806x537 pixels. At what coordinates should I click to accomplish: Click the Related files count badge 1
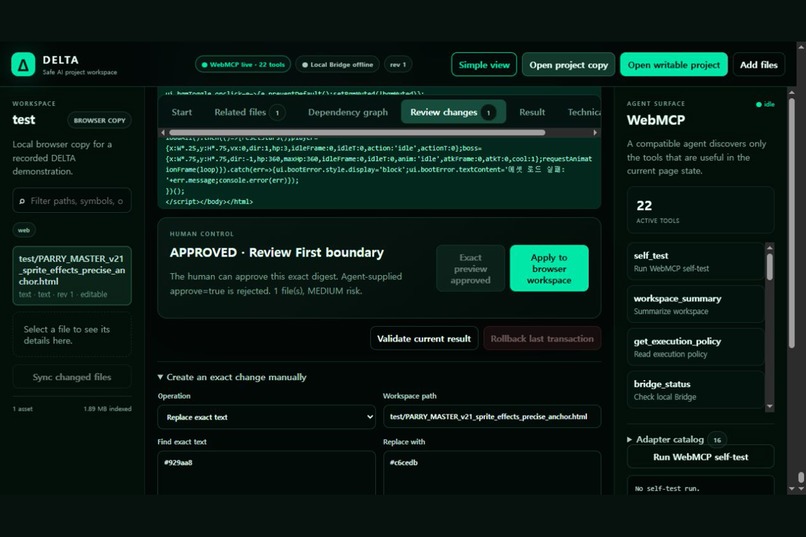tap(277, 113)
